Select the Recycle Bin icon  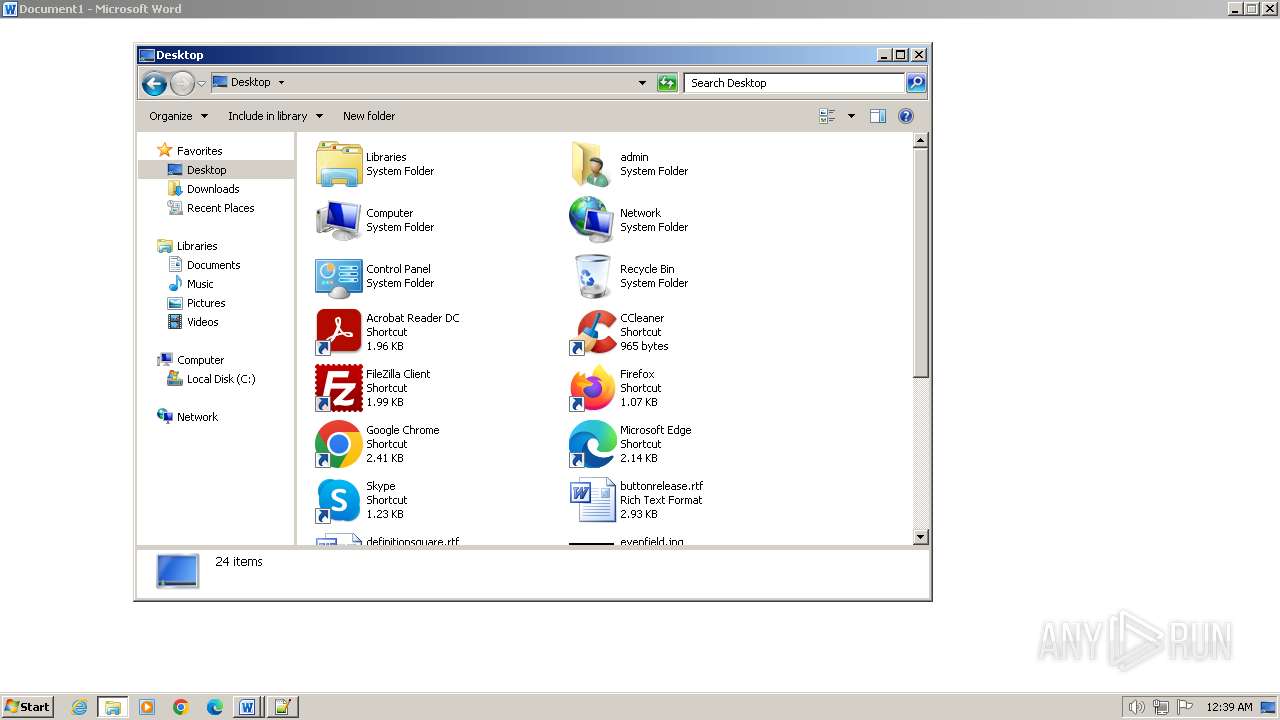[x=592, y=276]
